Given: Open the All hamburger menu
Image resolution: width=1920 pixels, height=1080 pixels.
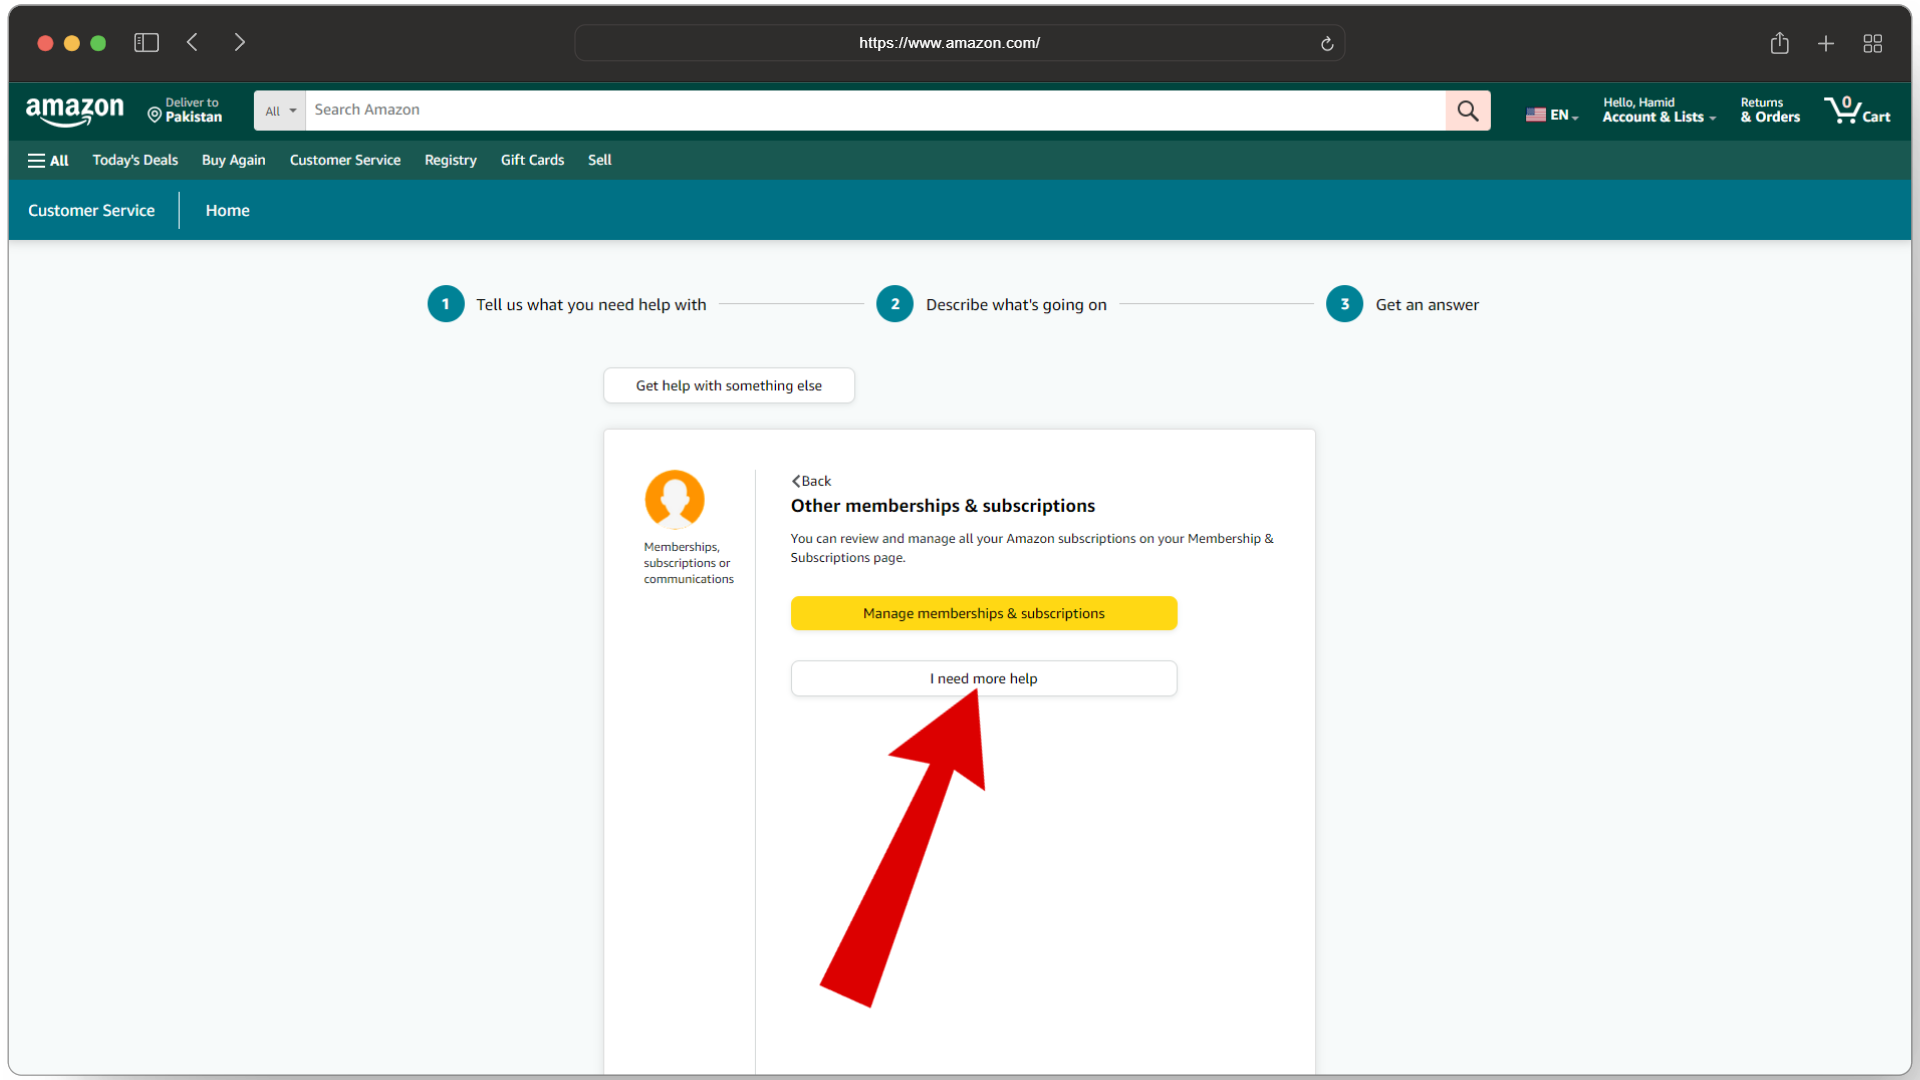Looking at the screenshot, I should 48,160.
